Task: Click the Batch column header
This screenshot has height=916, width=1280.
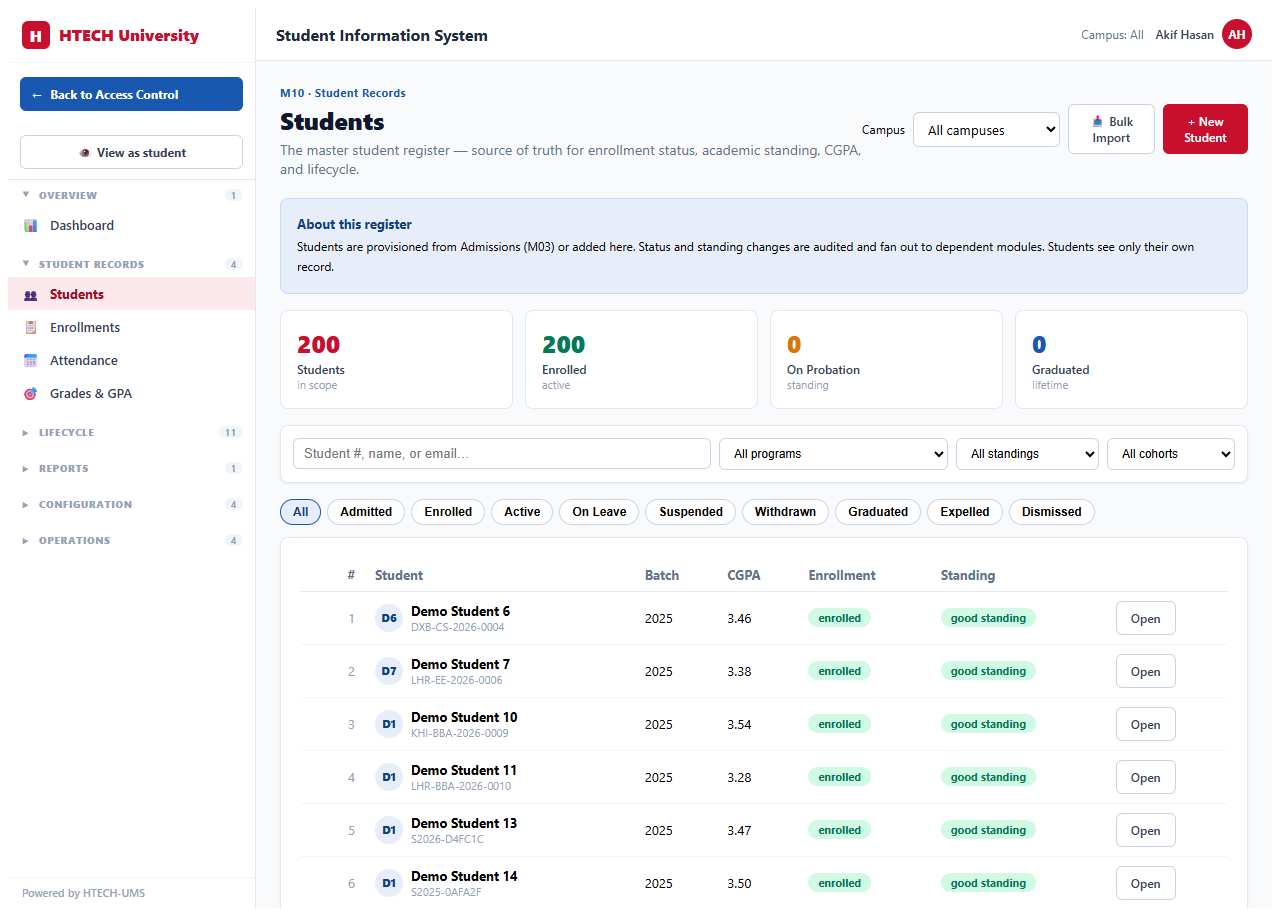Action: (662, 575)
